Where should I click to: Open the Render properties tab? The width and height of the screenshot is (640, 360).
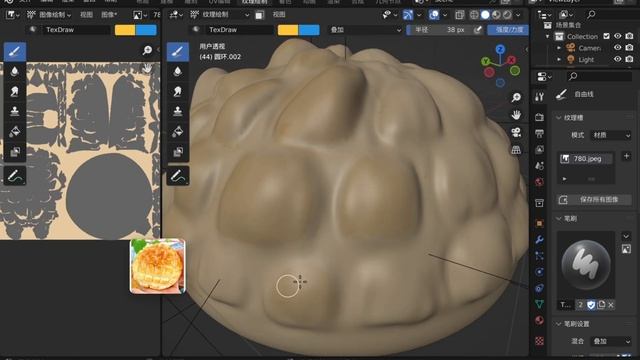(539, 117)
